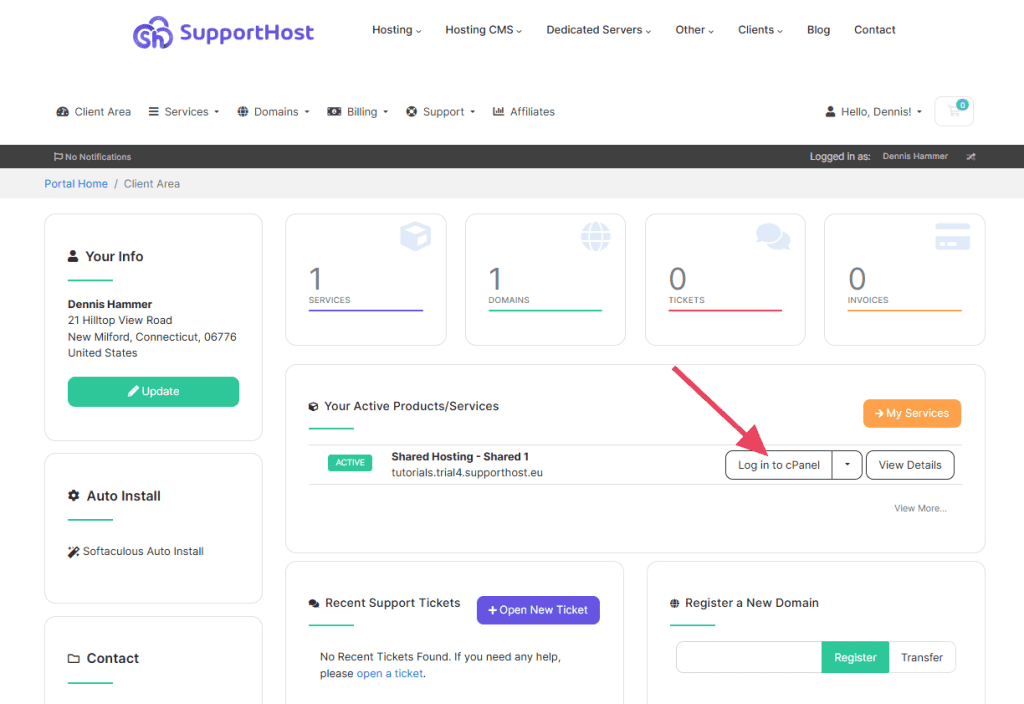The height and width of the screenshot is (704, 1024).
Task: Click the globe icon beside Register a New Domain
Action: tap(675, 603)
